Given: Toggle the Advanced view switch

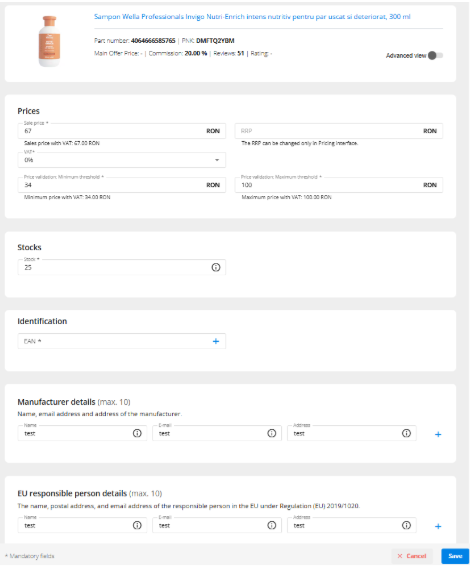Looking at the screenshot, I should point(435,55).
